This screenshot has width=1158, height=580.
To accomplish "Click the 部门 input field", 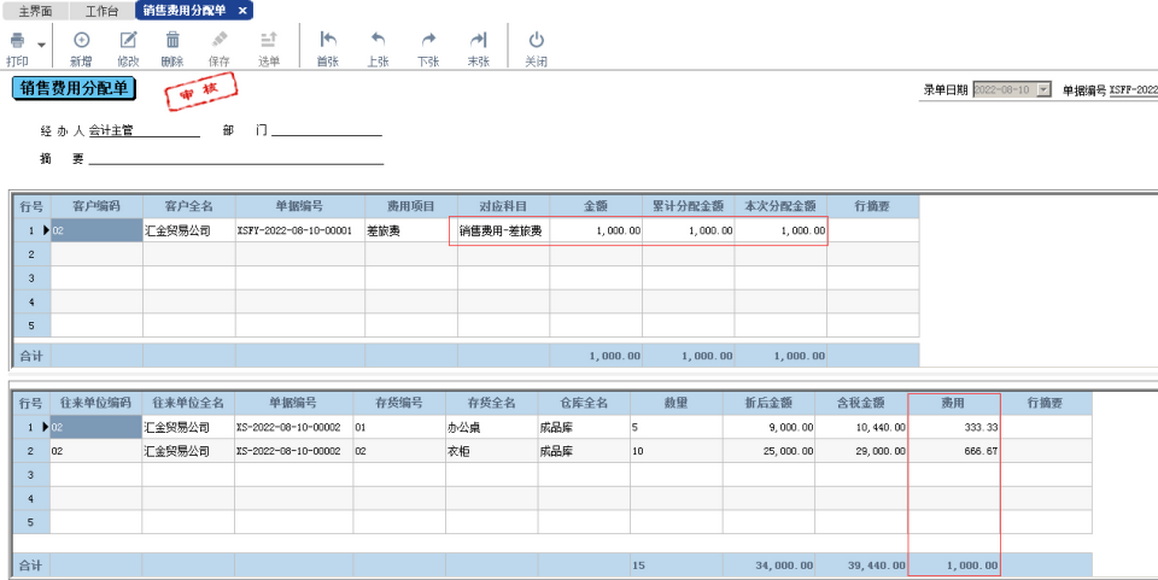I will [326, 130].
